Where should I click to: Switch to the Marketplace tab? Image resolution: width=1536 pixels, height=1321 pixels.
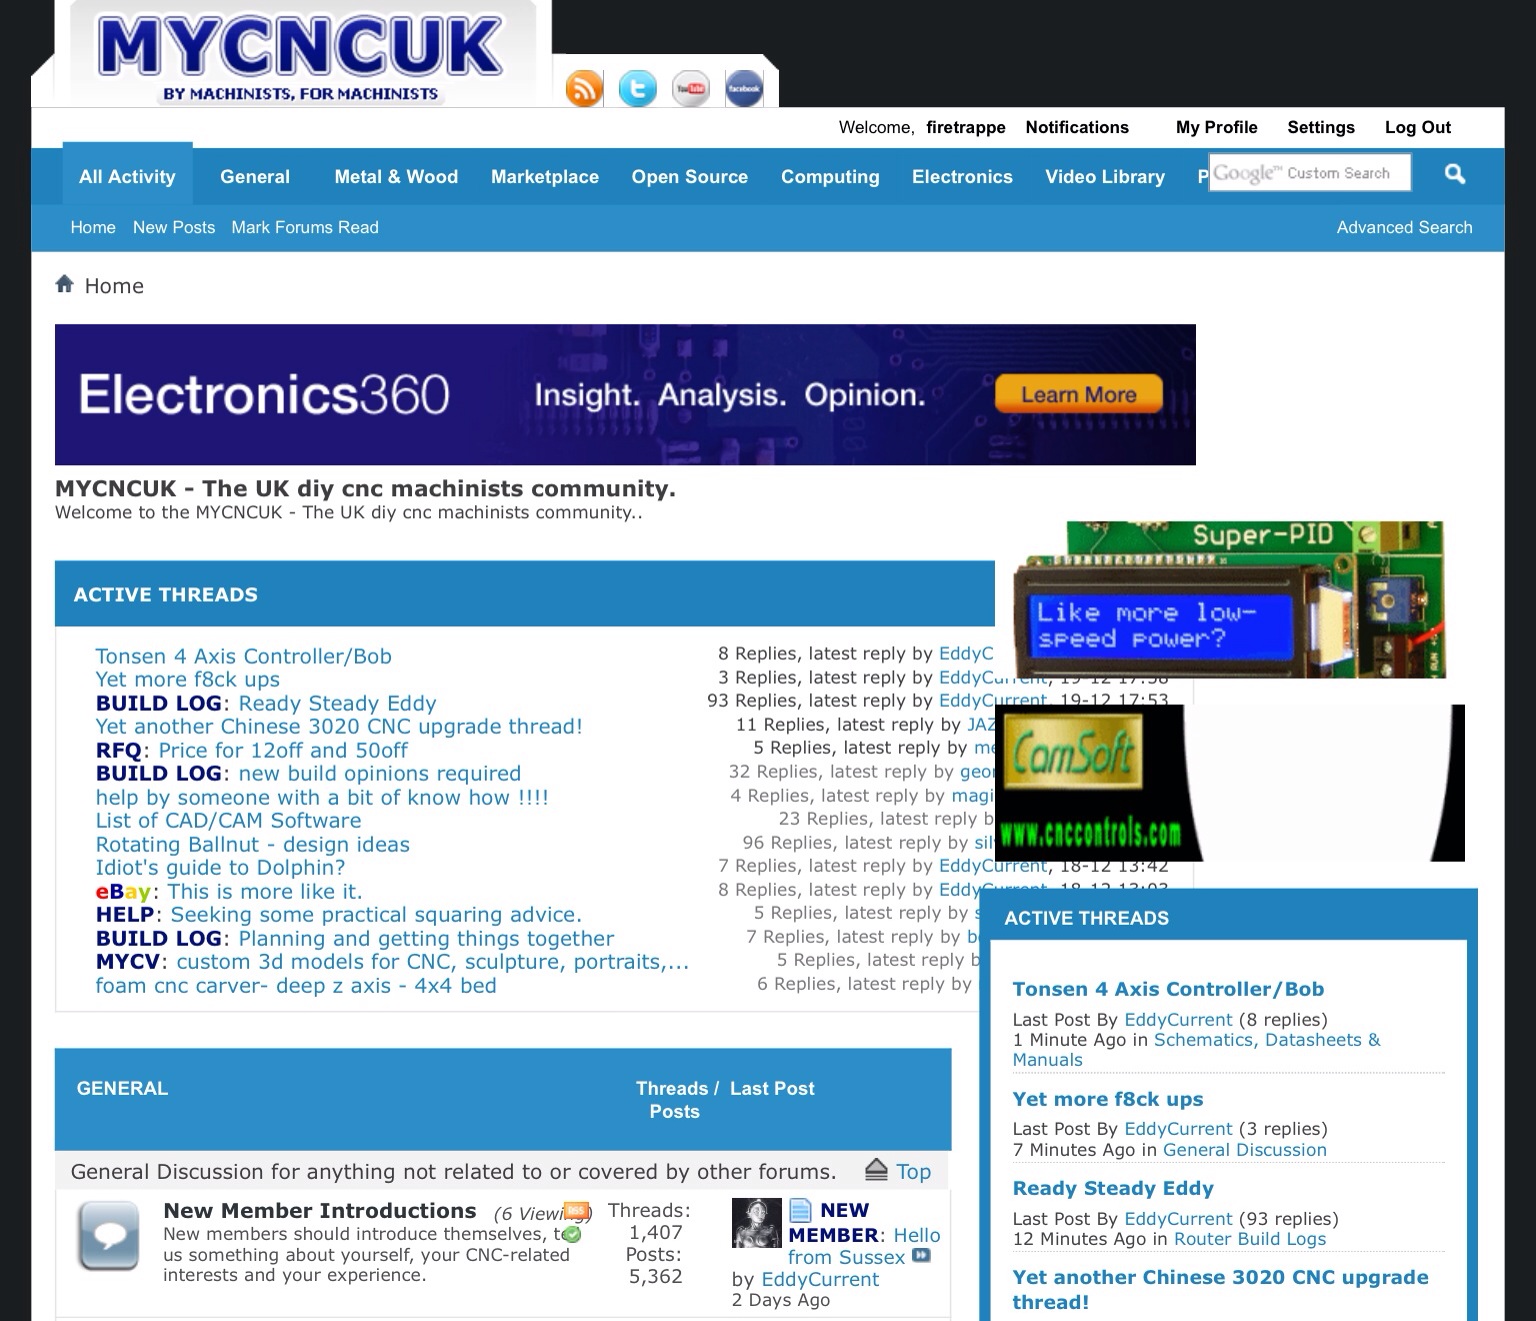545,177
